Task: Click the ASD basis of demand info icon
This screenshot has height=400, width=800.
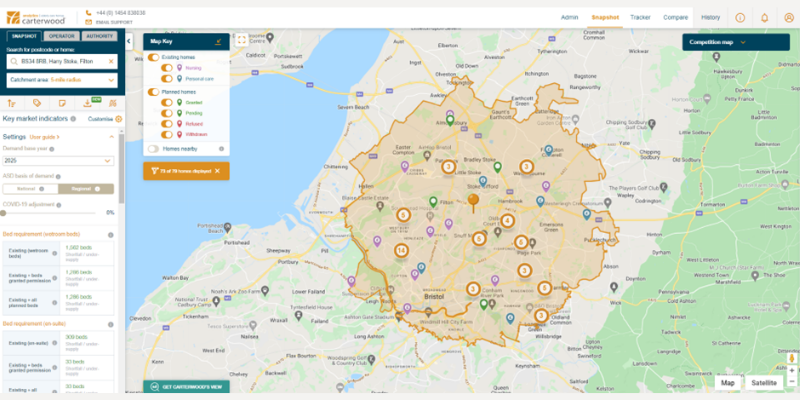Action: [58, 177]
